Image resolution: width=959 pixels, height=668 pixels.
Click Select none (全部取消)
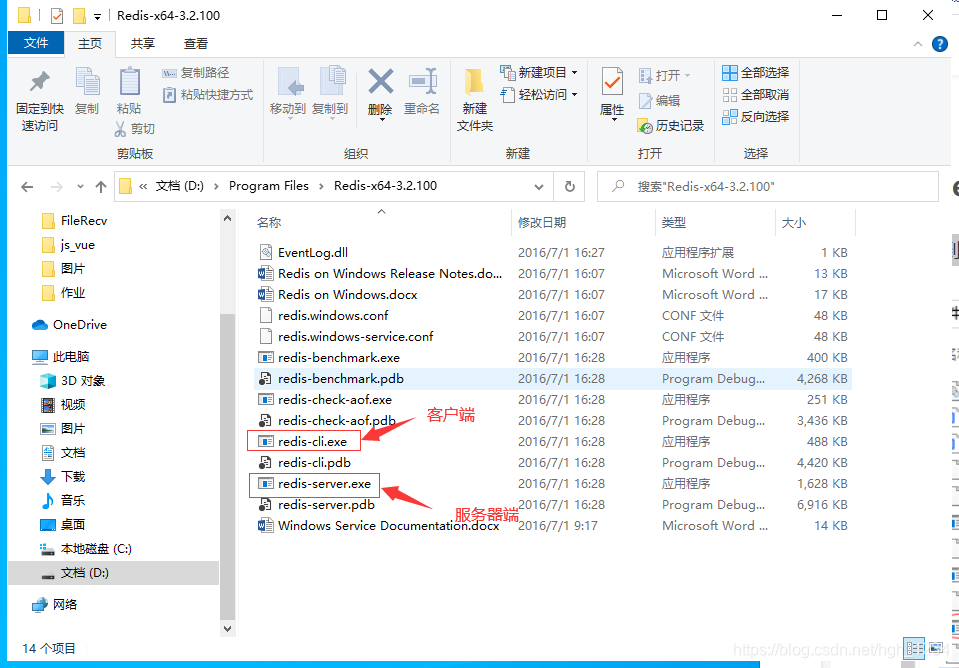coord(756,95)
